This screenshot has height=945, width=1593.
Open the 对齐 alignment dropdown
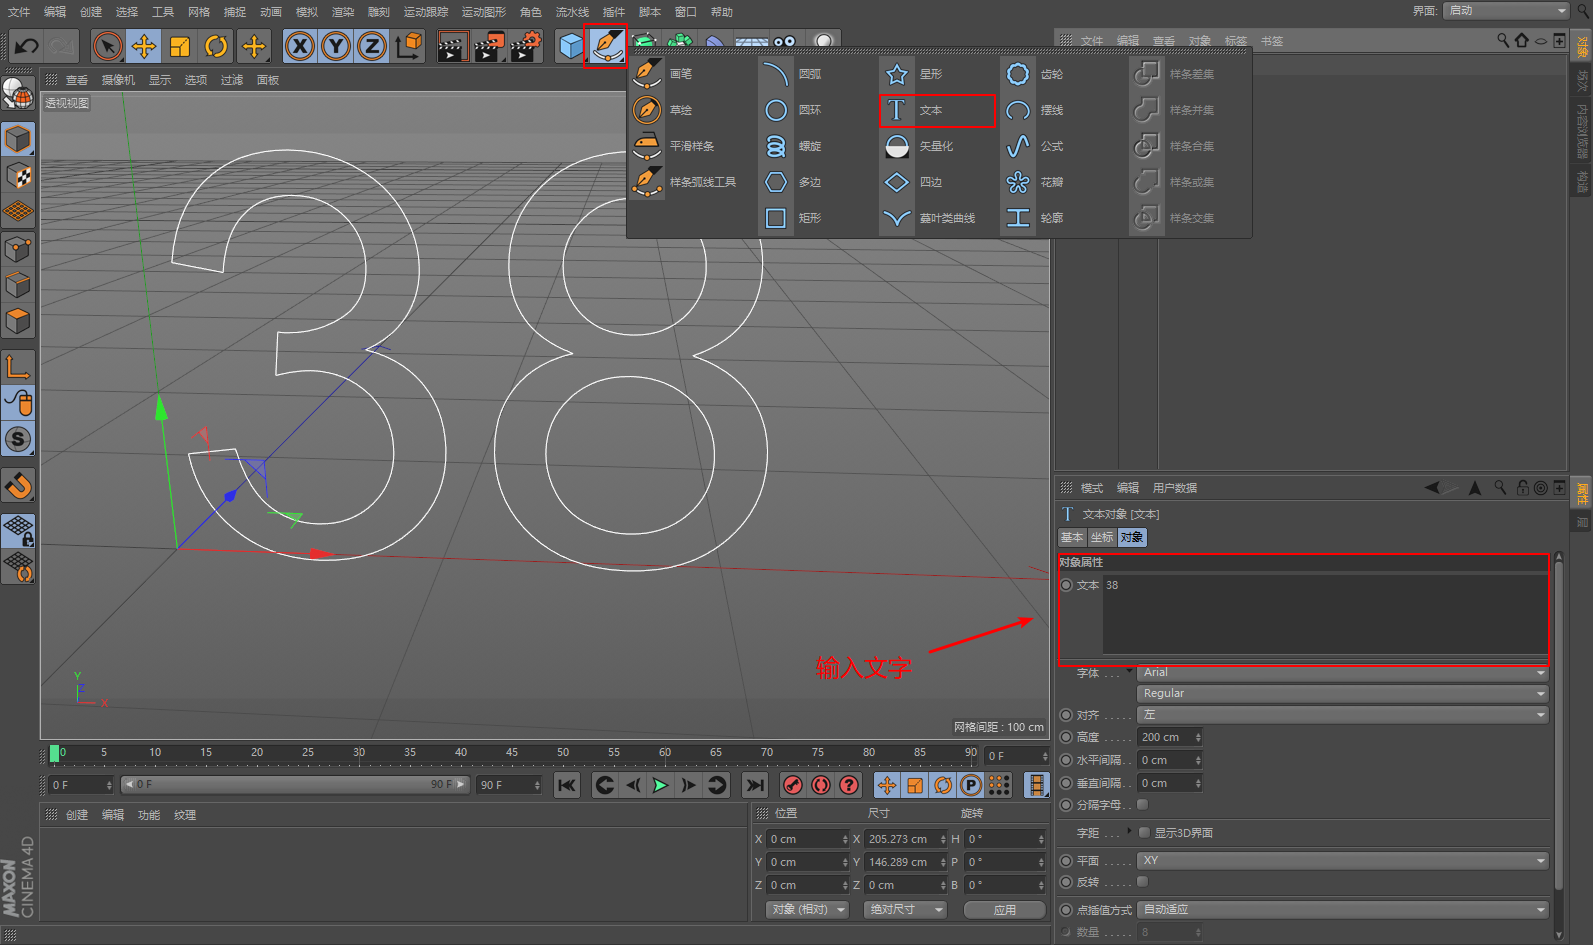(1343, 715)
